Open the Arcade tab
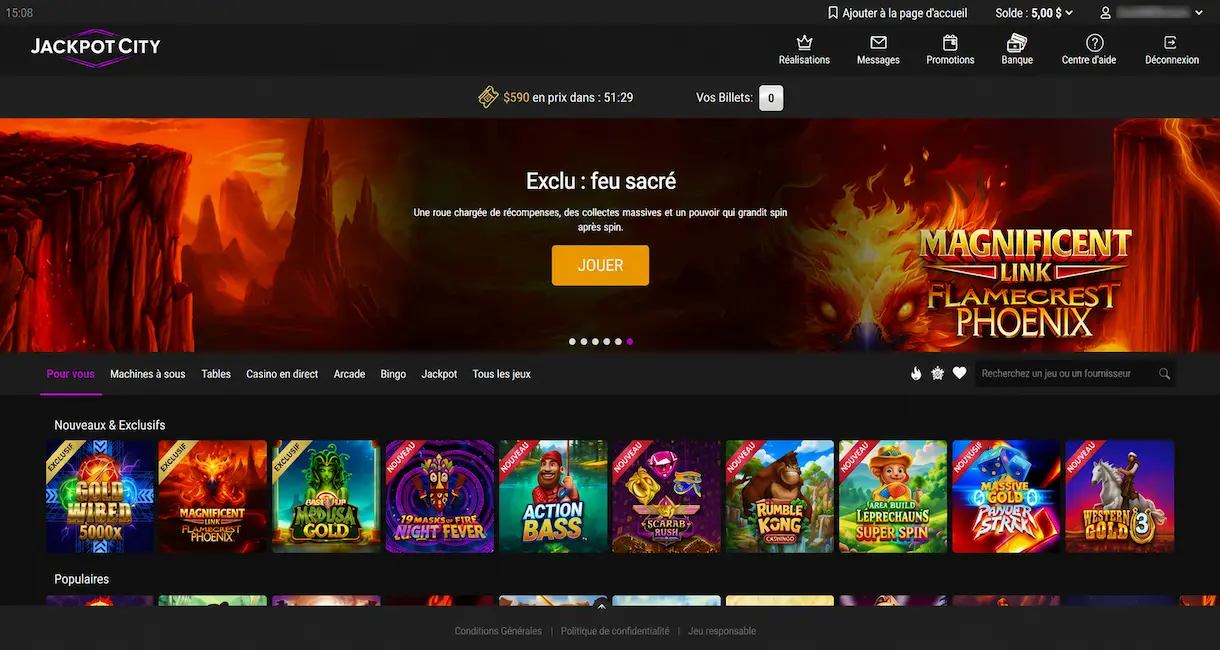Image resolution: width=1220 pixels, height=650 pixels. coord(349,374)
